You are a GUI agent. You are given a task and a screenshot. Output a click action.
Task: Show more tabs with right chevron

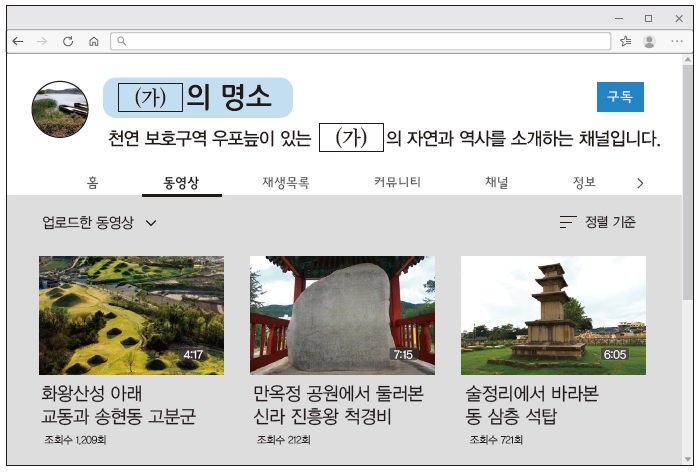coord(640,183)
